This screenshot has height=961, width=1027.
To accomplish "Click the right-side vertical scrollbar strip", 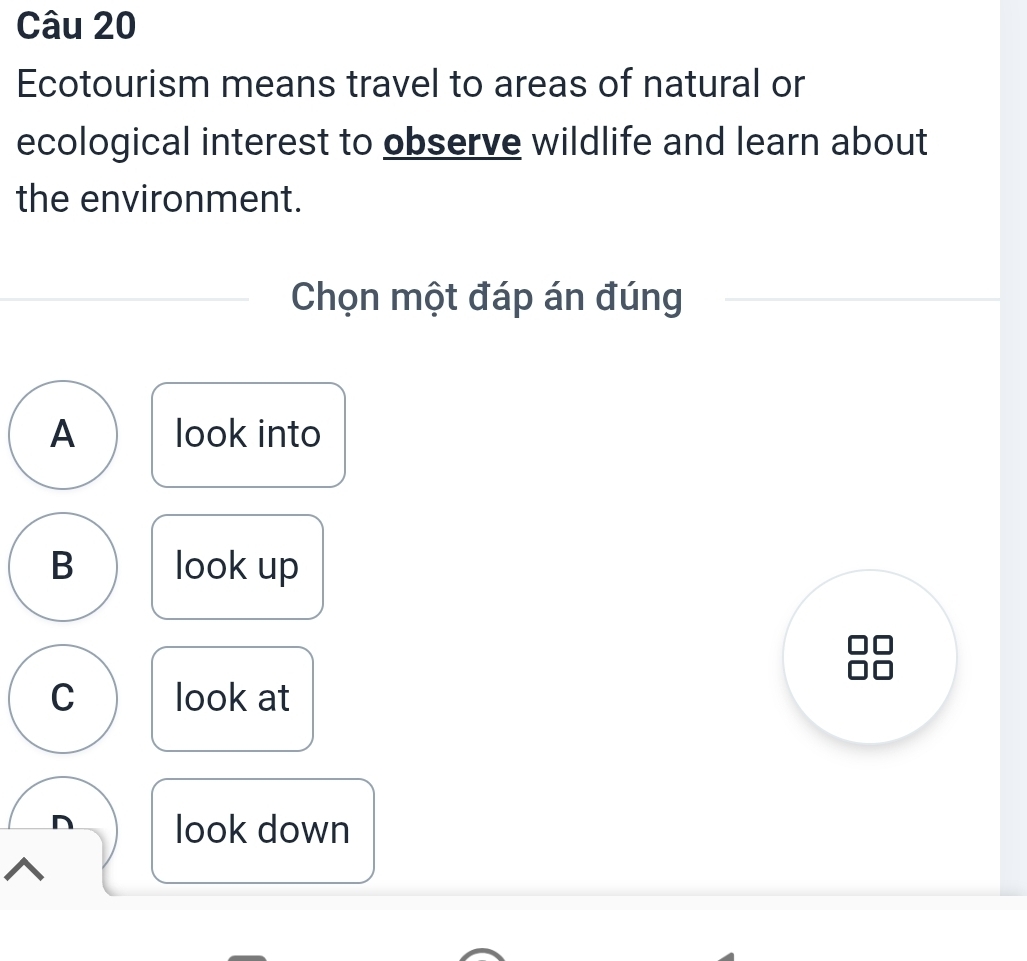I will (1013, 450).
